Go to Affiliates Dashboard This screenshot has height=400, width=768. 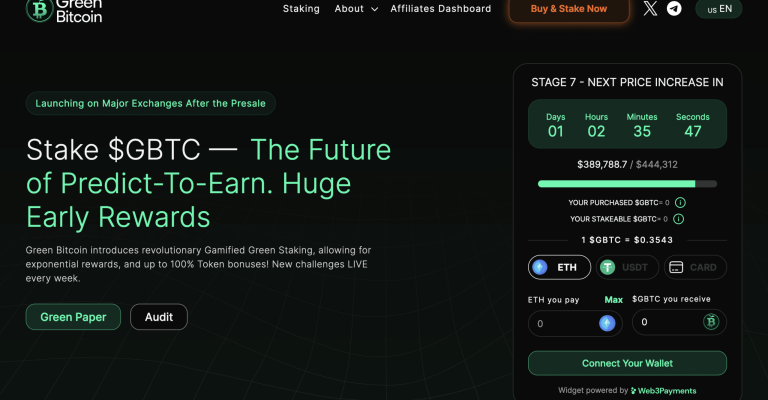441,9
